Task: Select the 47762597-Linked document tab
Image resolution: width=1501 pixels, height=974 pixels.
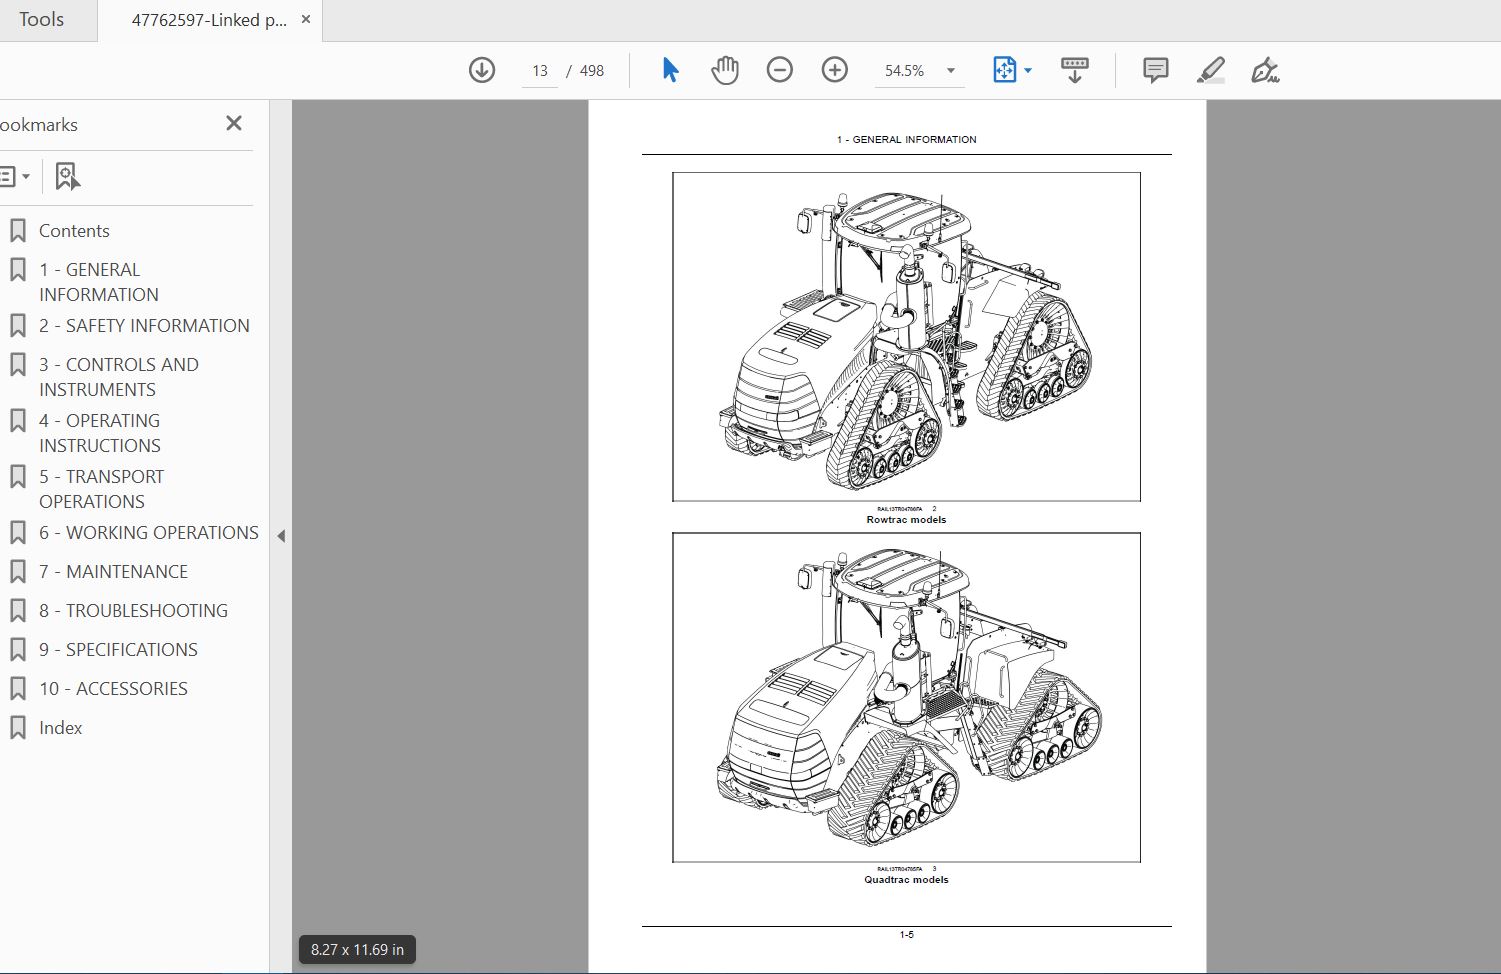Action: (x=209, y=20)
